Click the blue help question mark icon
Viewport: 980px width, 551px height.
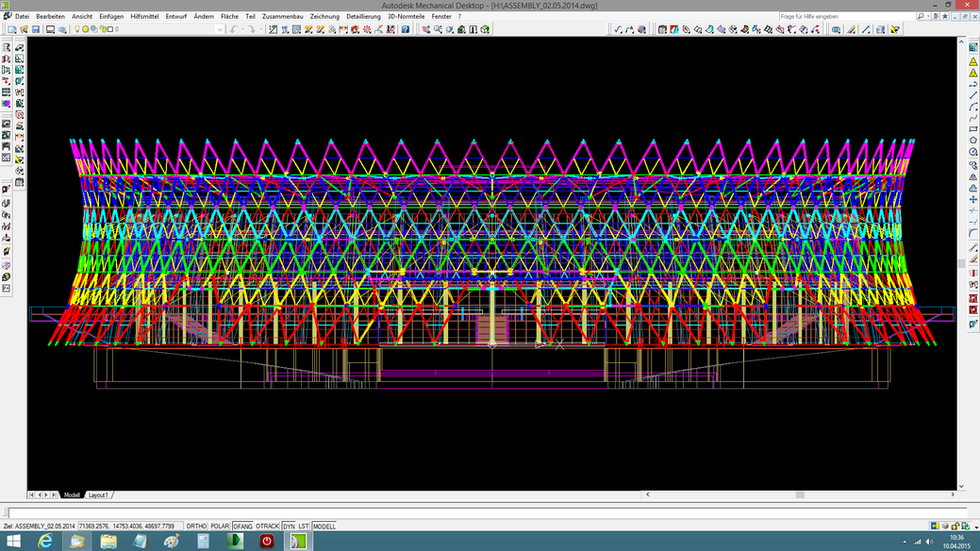[405, 29]
